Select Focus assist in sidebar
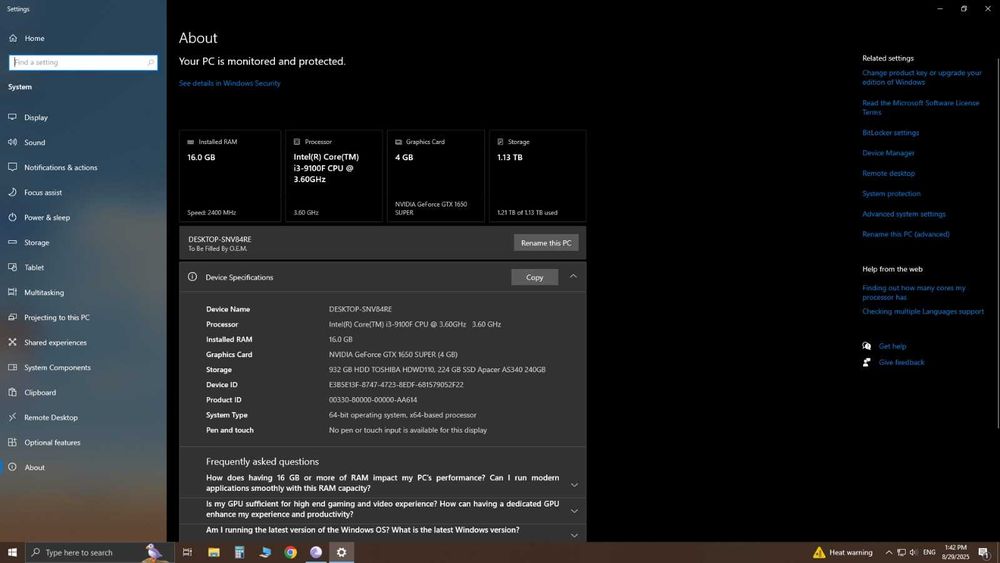 click(43, 192)
